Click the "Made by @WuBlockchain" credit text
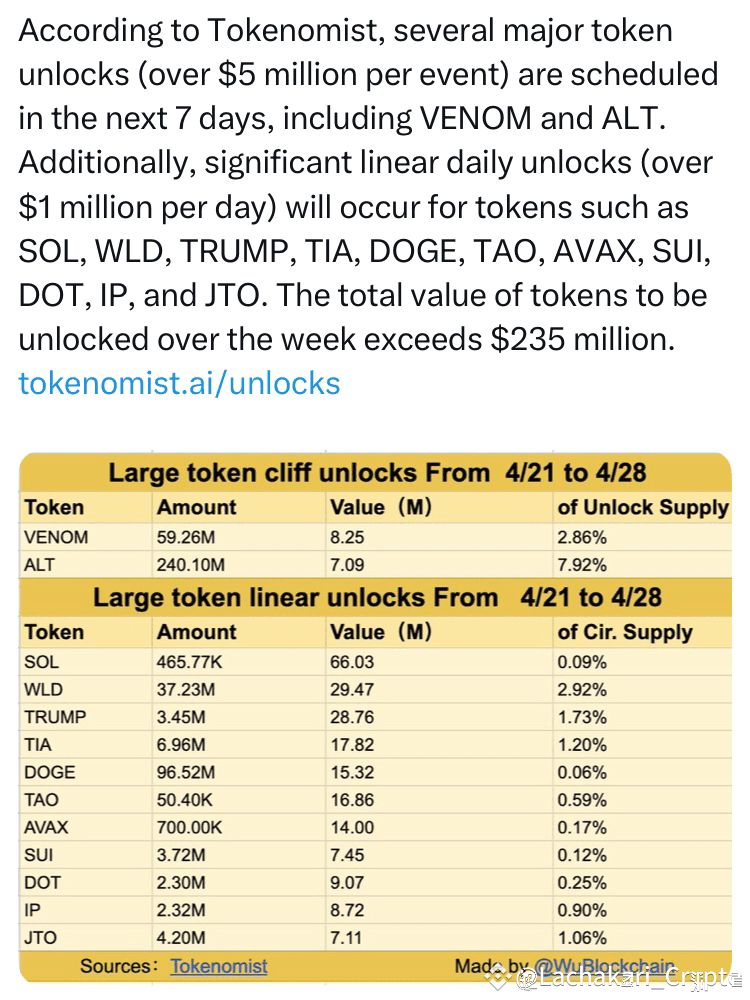 (x=564, y=965)
